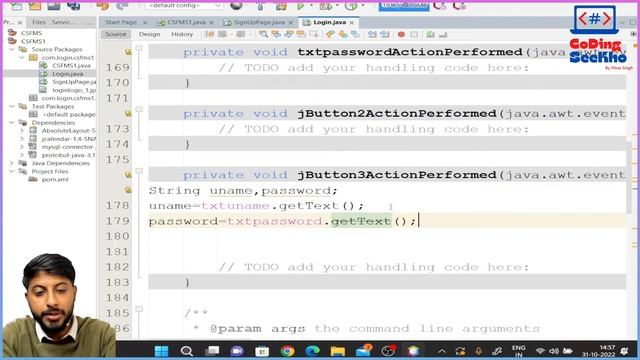Switch to History view
The image size is (640, 360).
point(182,34)
